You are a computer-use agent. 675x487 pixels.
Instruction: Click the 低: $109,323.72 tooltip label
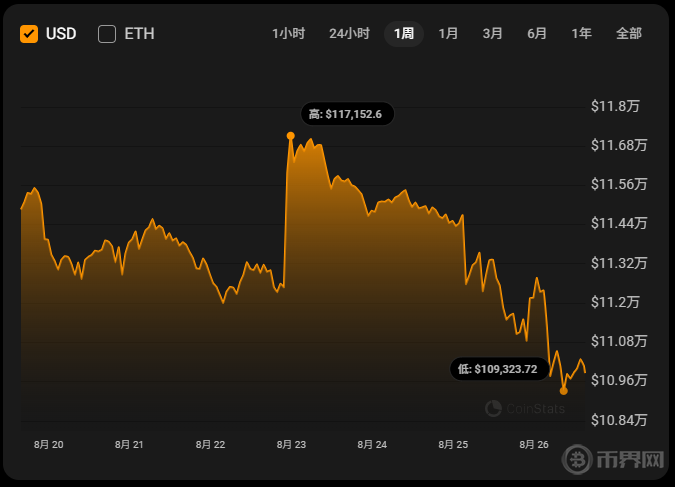tap(498, 369)
